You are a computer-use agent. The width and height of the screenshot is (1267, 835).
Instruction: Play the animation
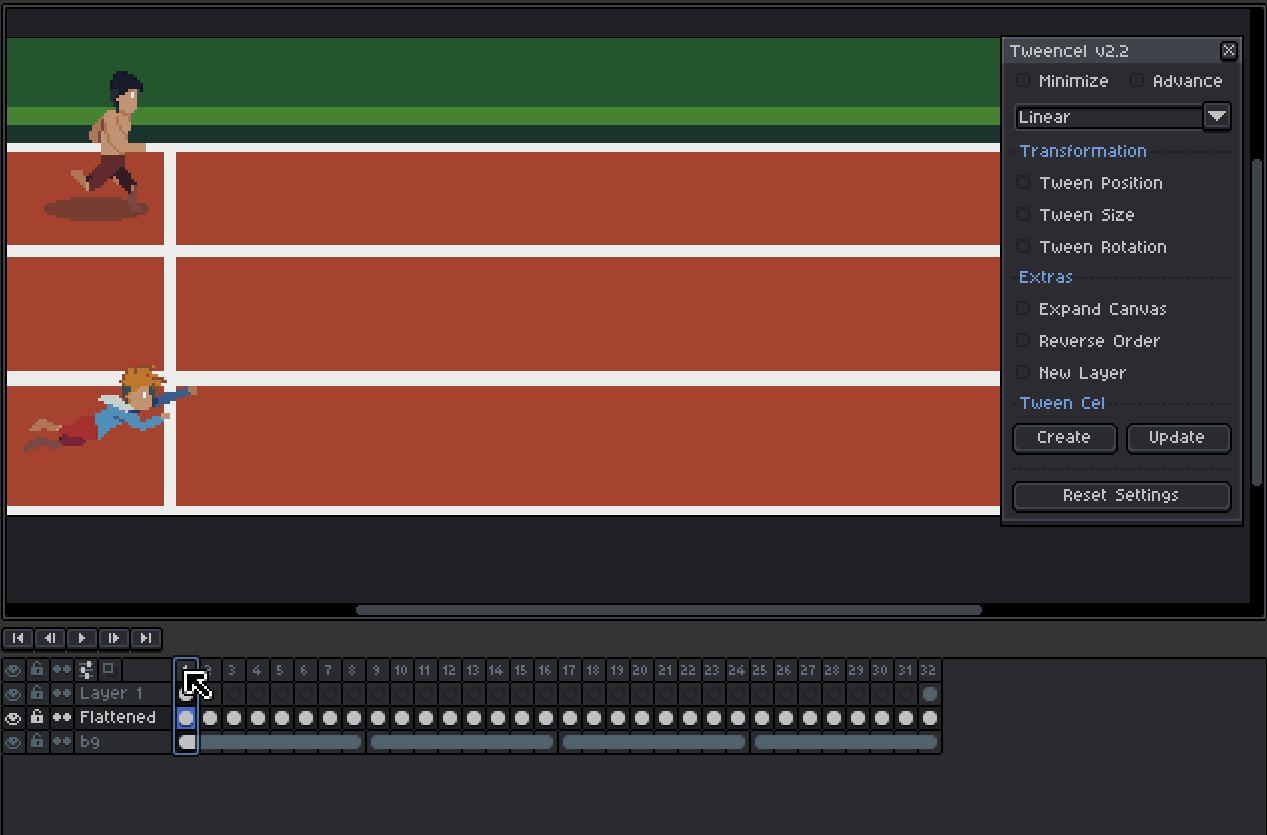pyautogui.click(x=81, y=638)
